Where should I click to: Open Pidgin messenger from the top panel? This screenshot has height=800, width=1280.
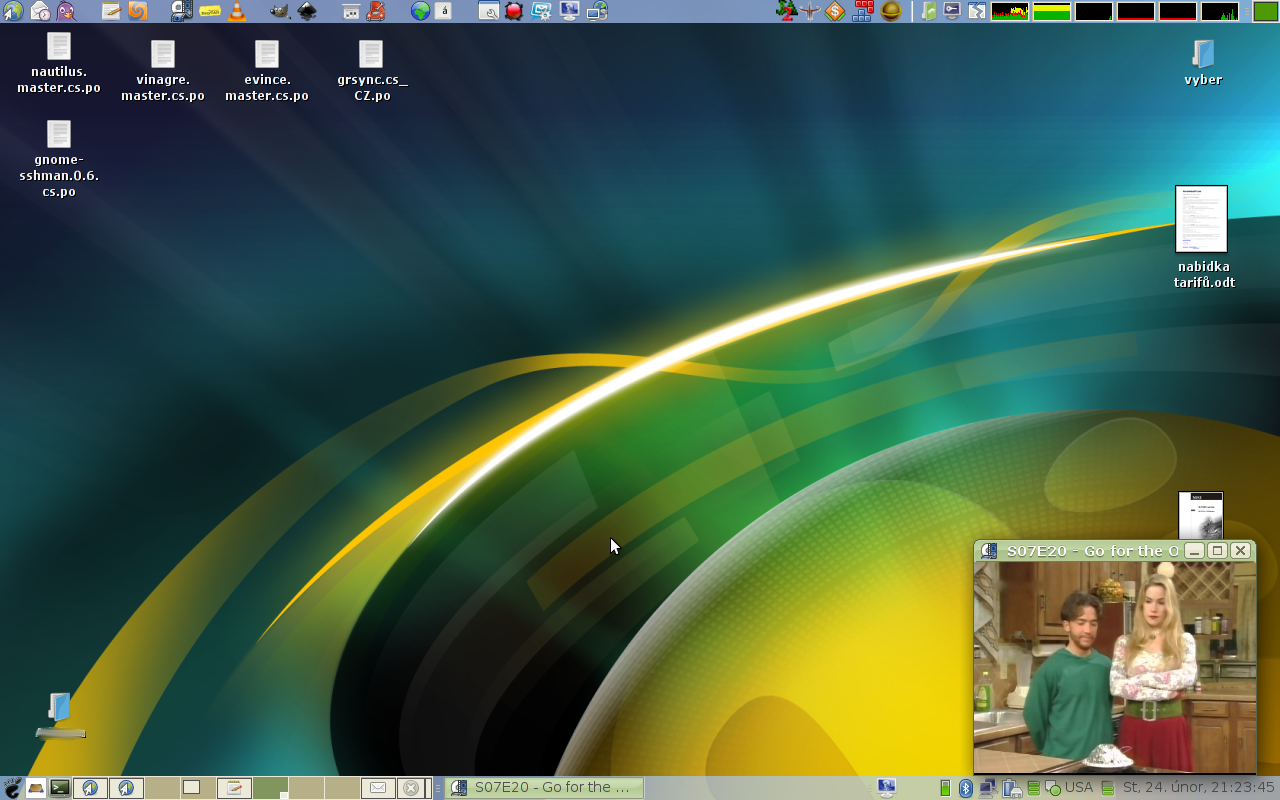[66, 11]
